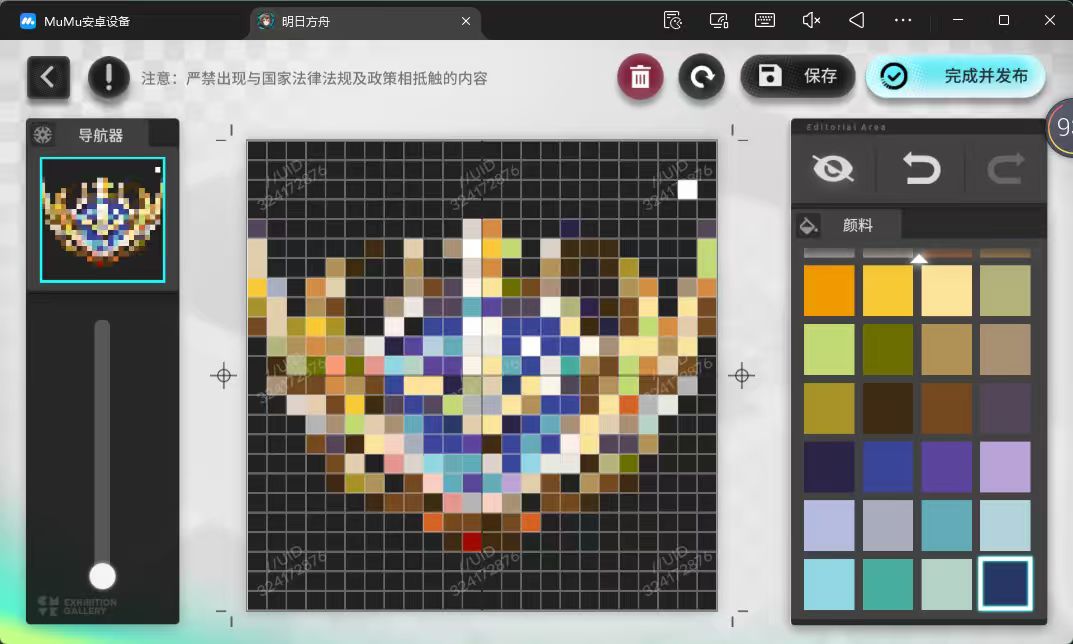
Task: Click the snowflake icon by 导航器
Action: 42,134
